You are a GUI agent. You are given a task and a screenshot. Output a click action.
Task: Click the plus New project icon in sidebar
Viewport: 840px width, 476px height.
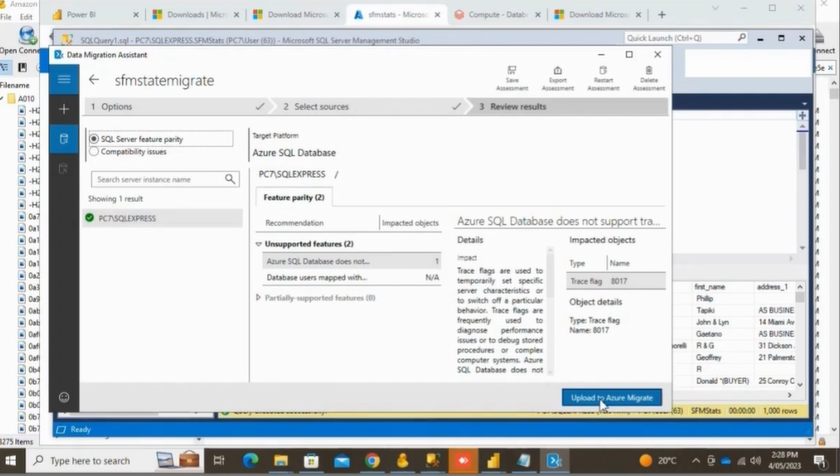tap(64, 109)
